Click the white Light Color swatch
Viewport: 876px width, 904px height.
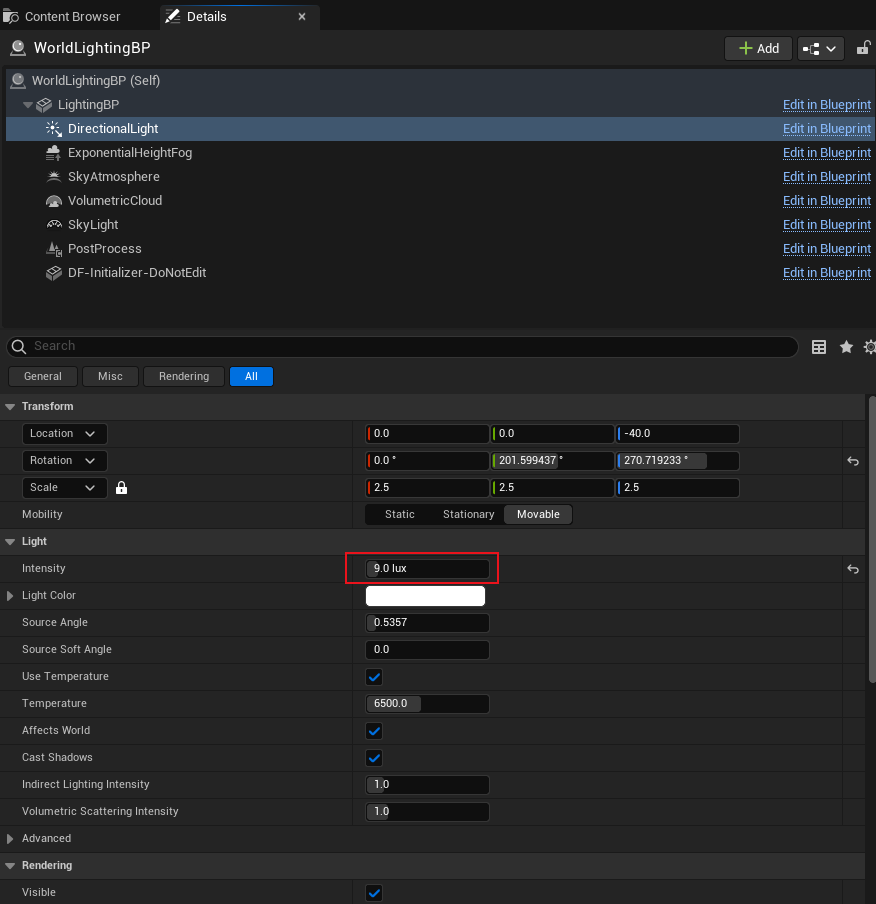pyautogui.click(x=425, y=596)
